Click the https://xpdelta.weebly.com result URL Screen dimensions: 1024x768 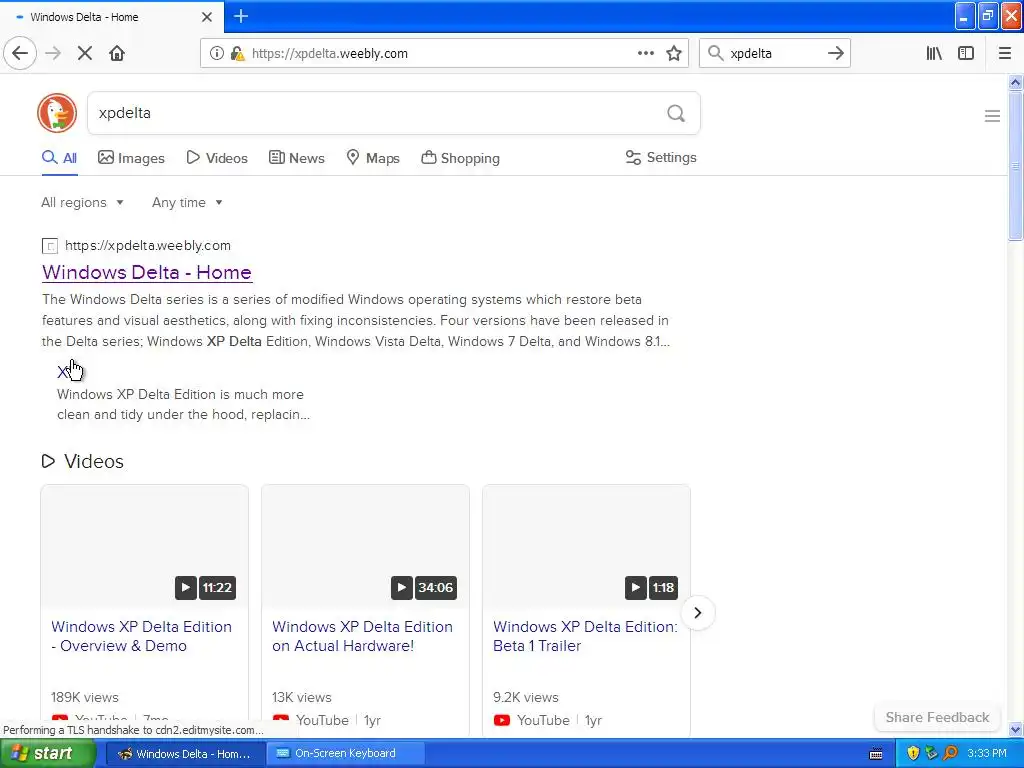148,246
